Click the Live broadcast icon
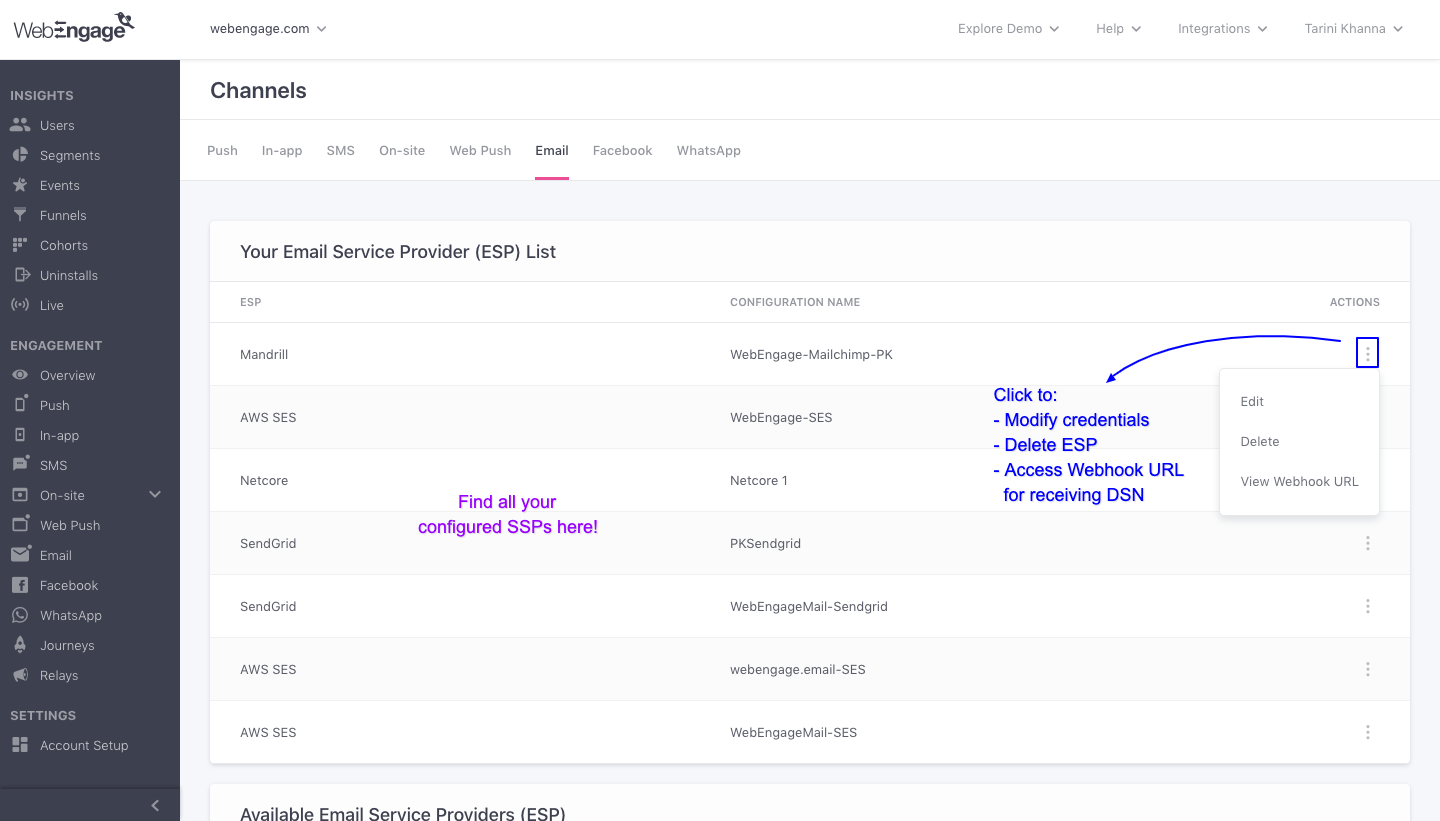Viewport: 1440px width, 821px height. pyautogui.click(x=20, y=305)
